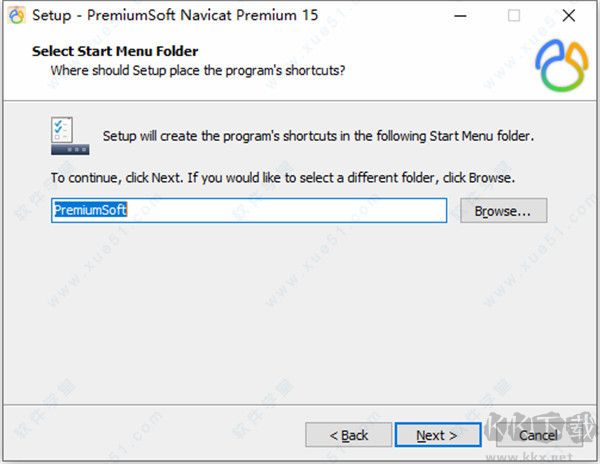Click the window title 'Setup - PremiumSoft Navicat Premium 15'

tap(168, 16)
